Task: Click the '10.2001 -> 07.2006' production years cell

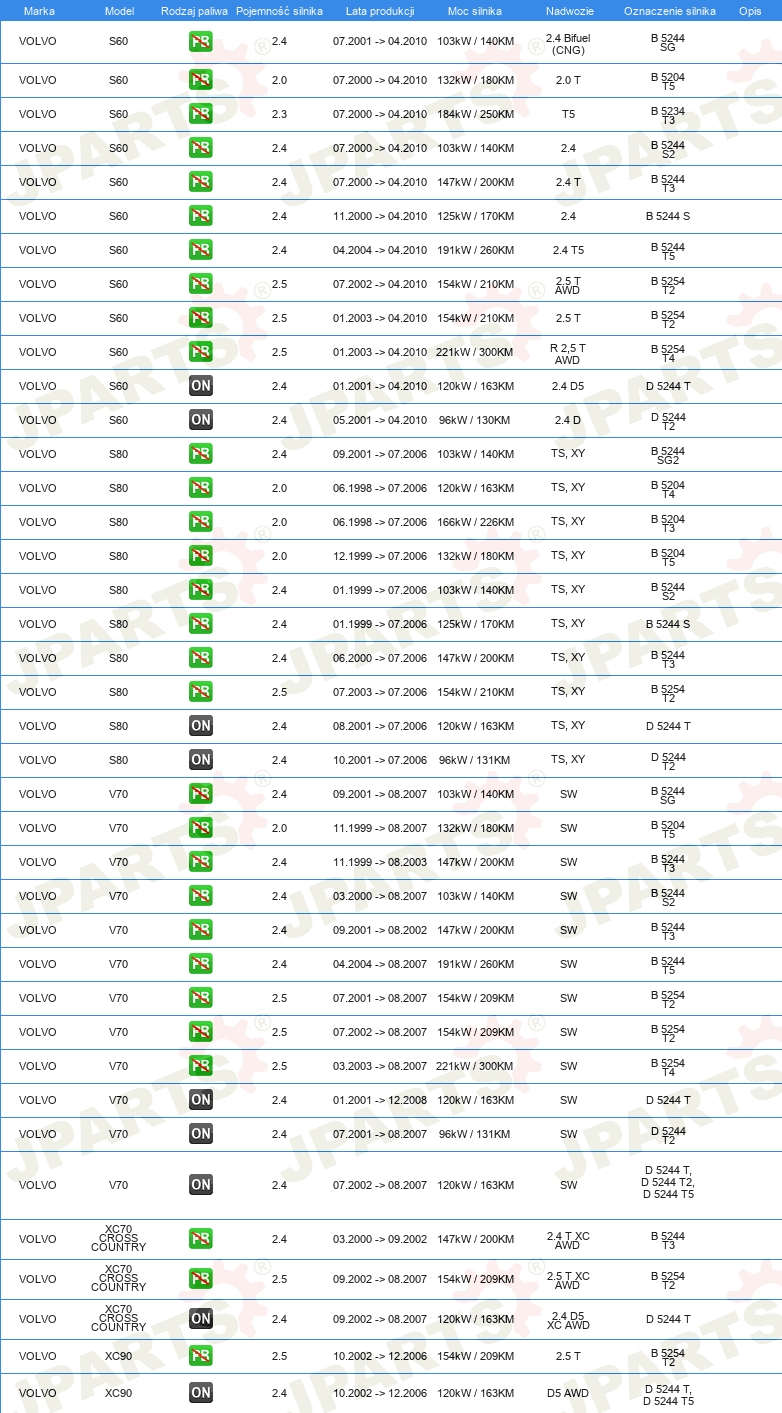Action: [x=380, y=760]
